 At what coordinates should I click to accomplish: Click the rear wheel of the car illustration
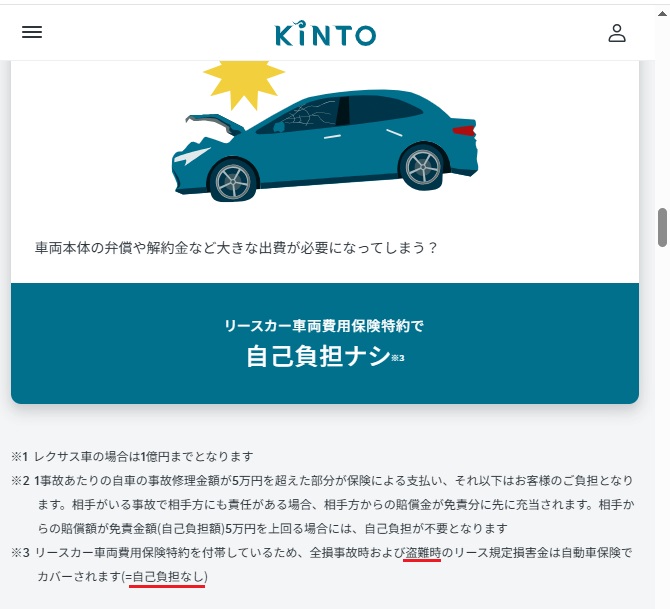tap(423, 167)
